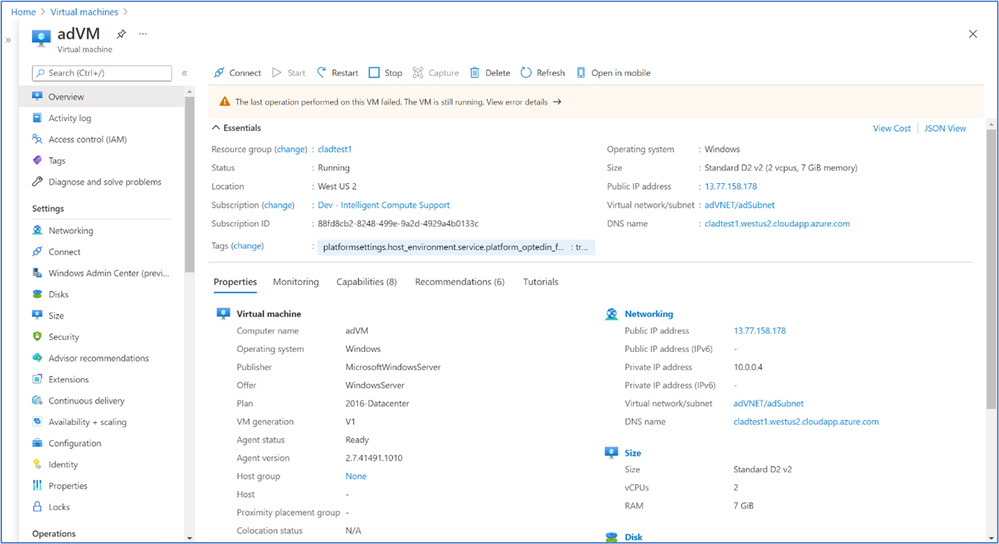Delete the virtual machine
Screen dimensions: 999x544
[x=490, y=73]
